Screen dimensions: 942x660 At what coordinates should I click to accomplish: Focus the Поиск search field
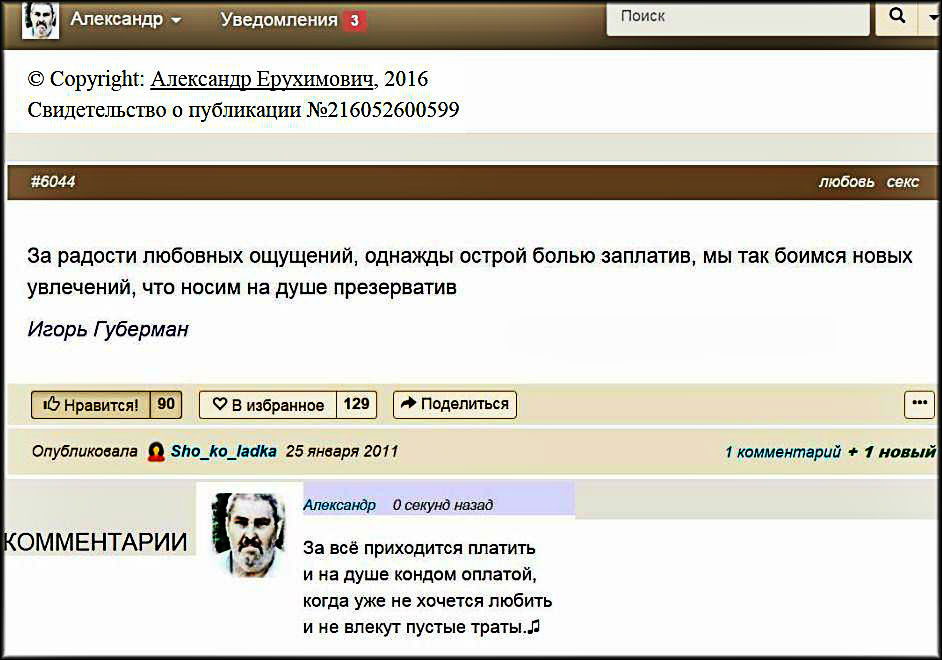[738, 17]
